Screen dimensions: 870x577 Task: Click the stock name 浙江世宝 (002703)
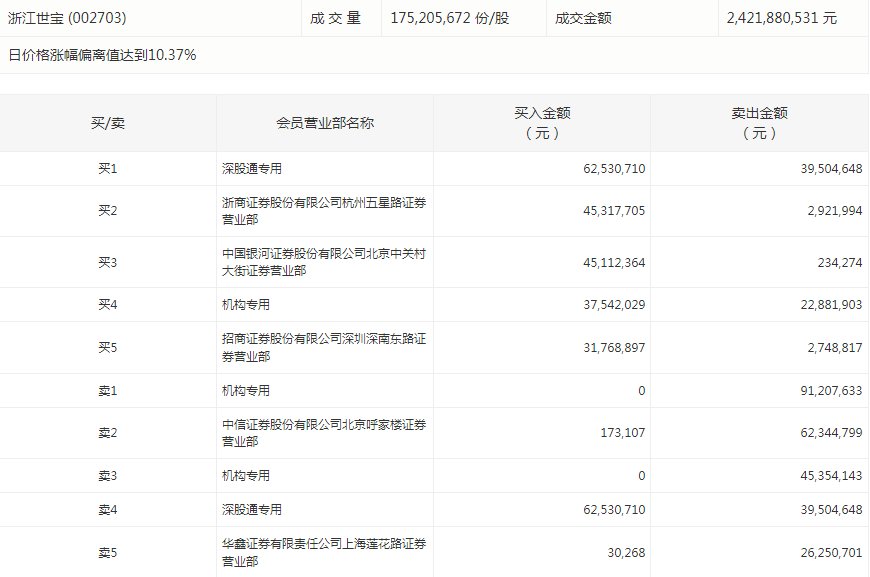coord(67,18)
